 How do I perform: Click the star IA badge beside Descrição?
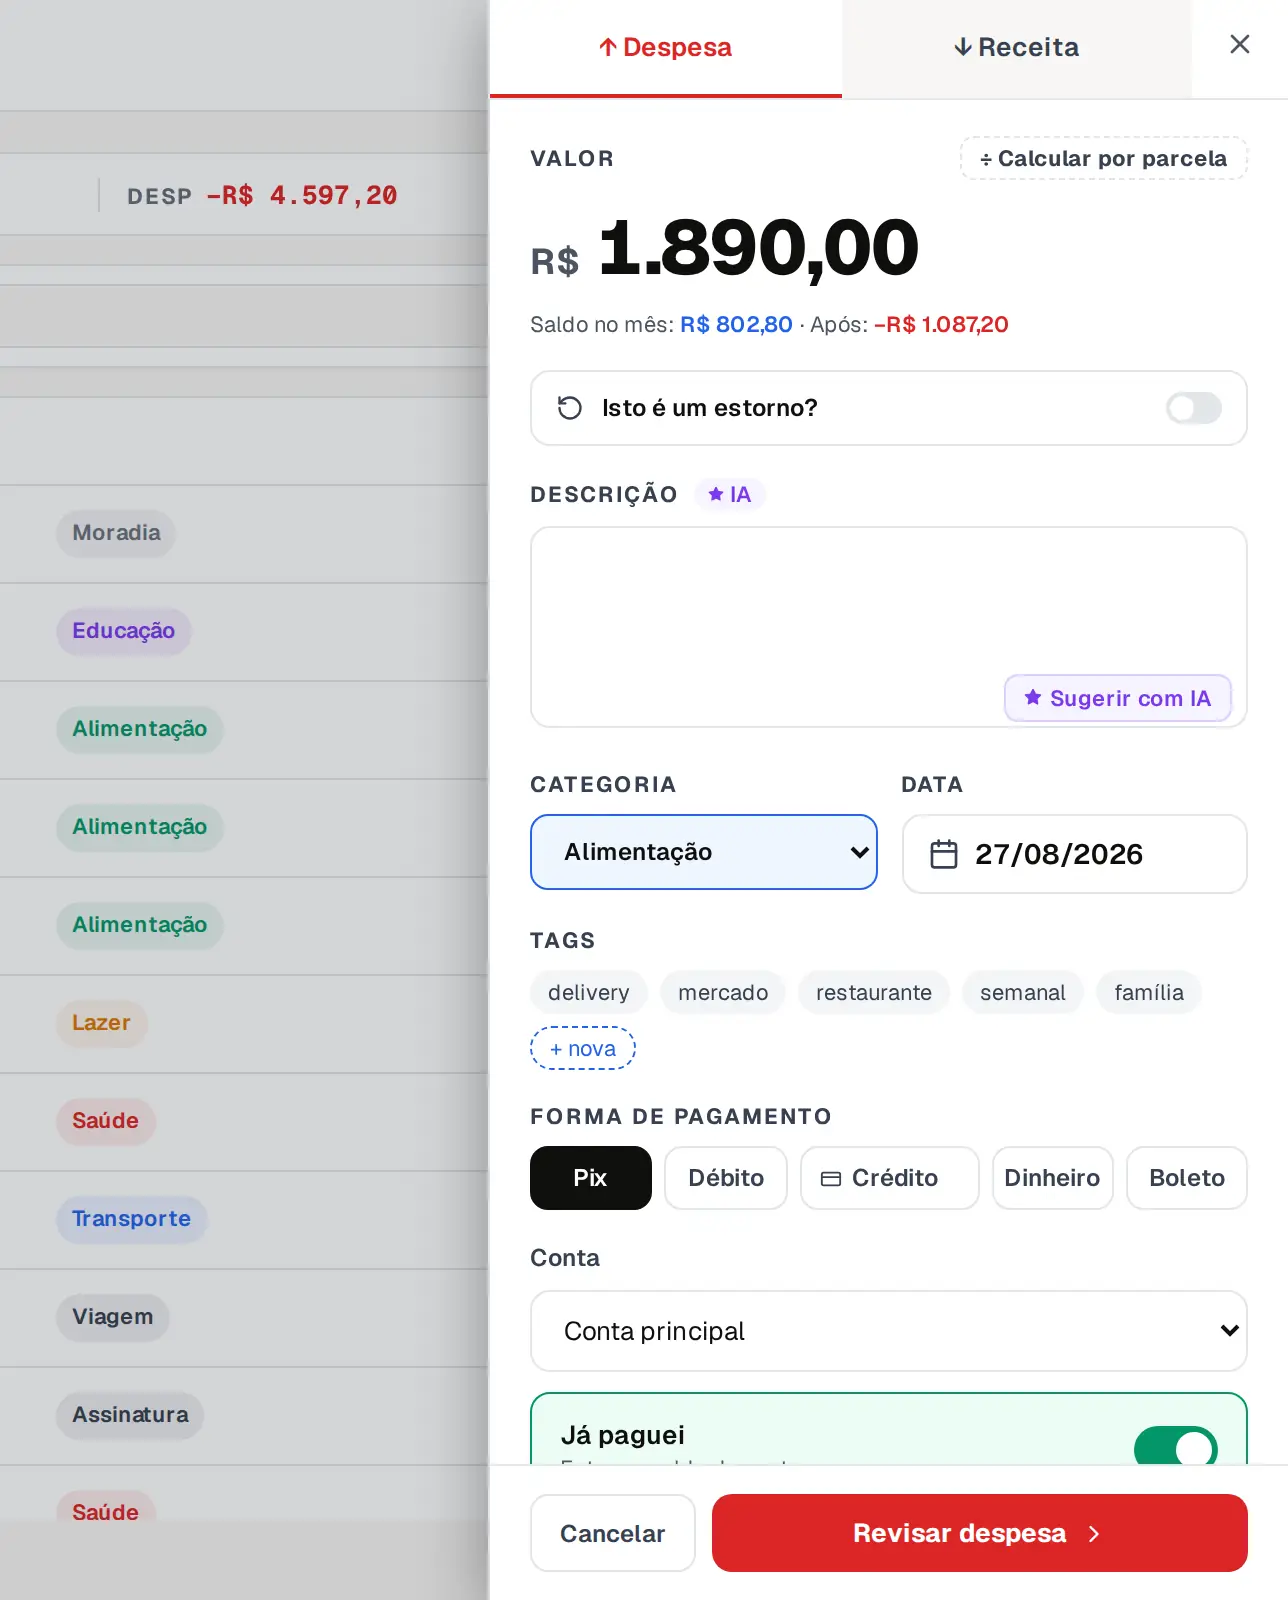[730, 494]
